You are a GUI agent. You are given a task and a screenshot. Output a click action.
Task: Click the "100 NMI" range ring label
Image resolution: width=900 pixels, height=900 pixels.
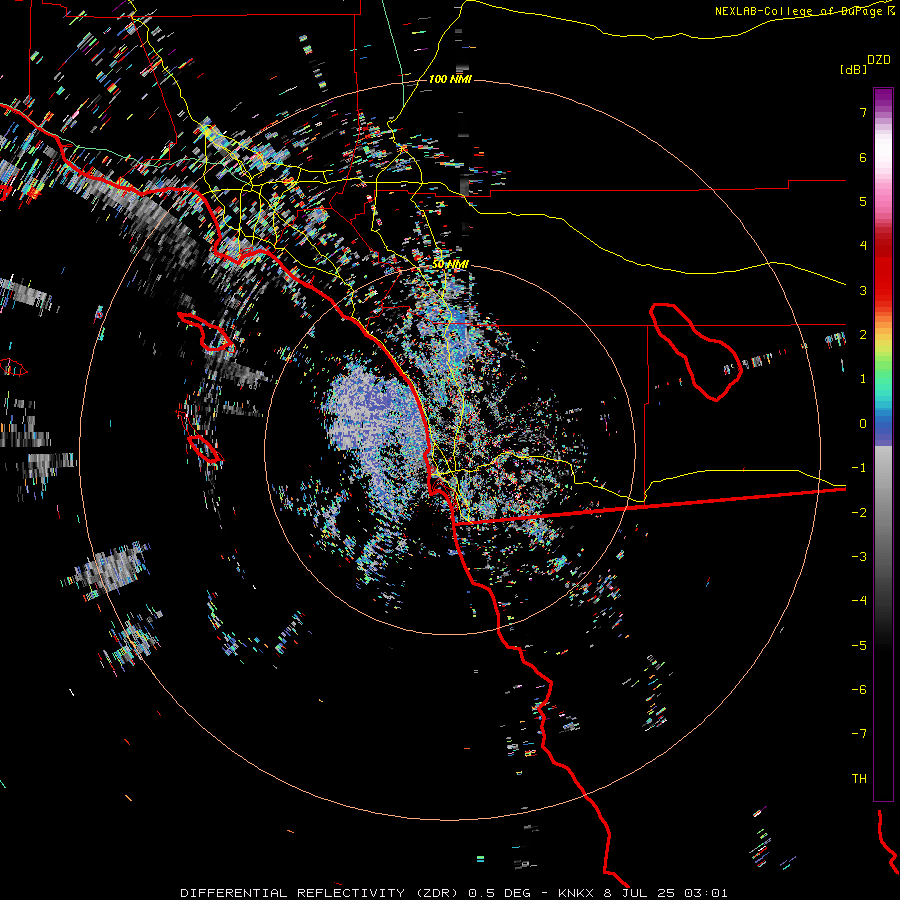pyautogui.click(x=450, y=79)
